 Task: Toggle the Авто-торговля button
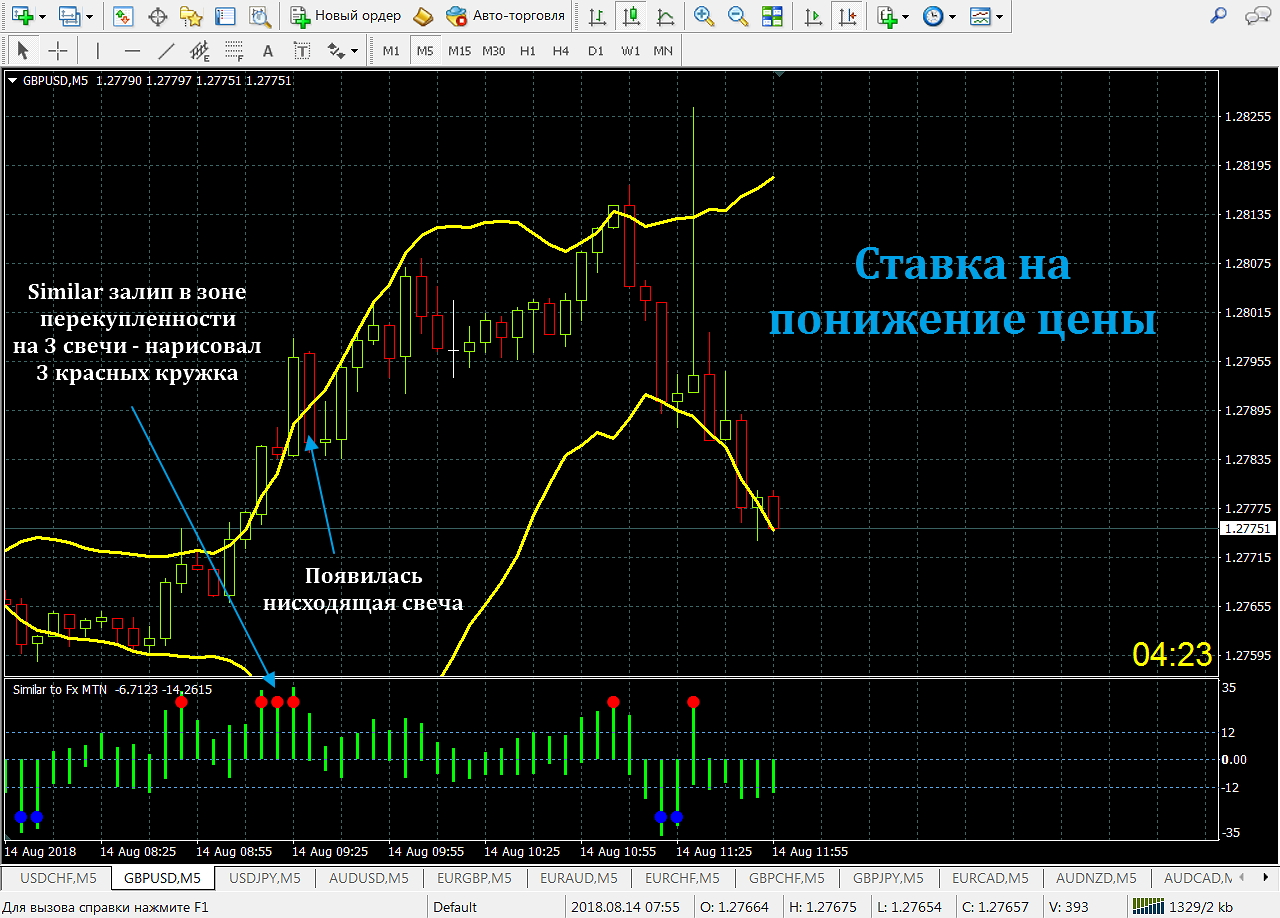pyautogui.click(x=506, y=16)
